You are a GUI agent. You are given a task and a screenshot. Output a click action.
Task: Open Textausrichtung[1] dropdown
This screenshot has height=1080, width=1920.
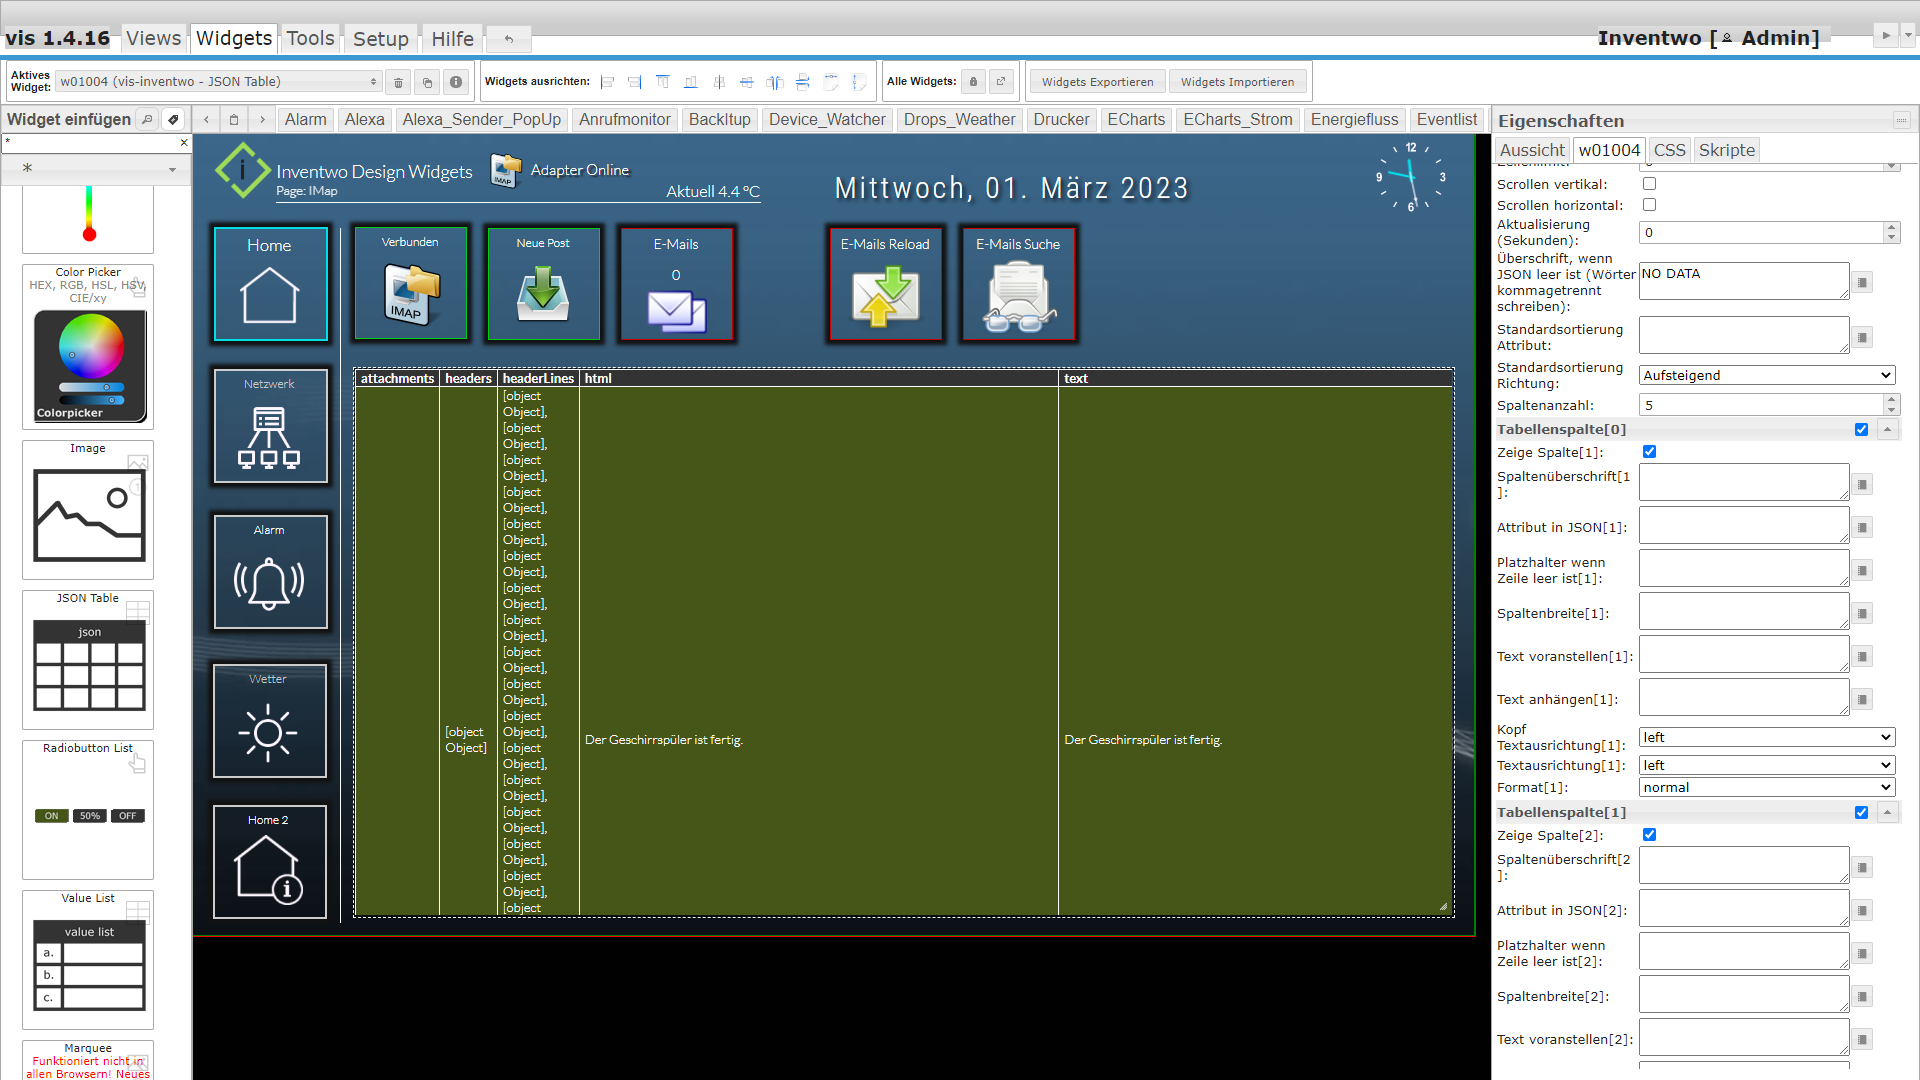tap(1767, 766)
